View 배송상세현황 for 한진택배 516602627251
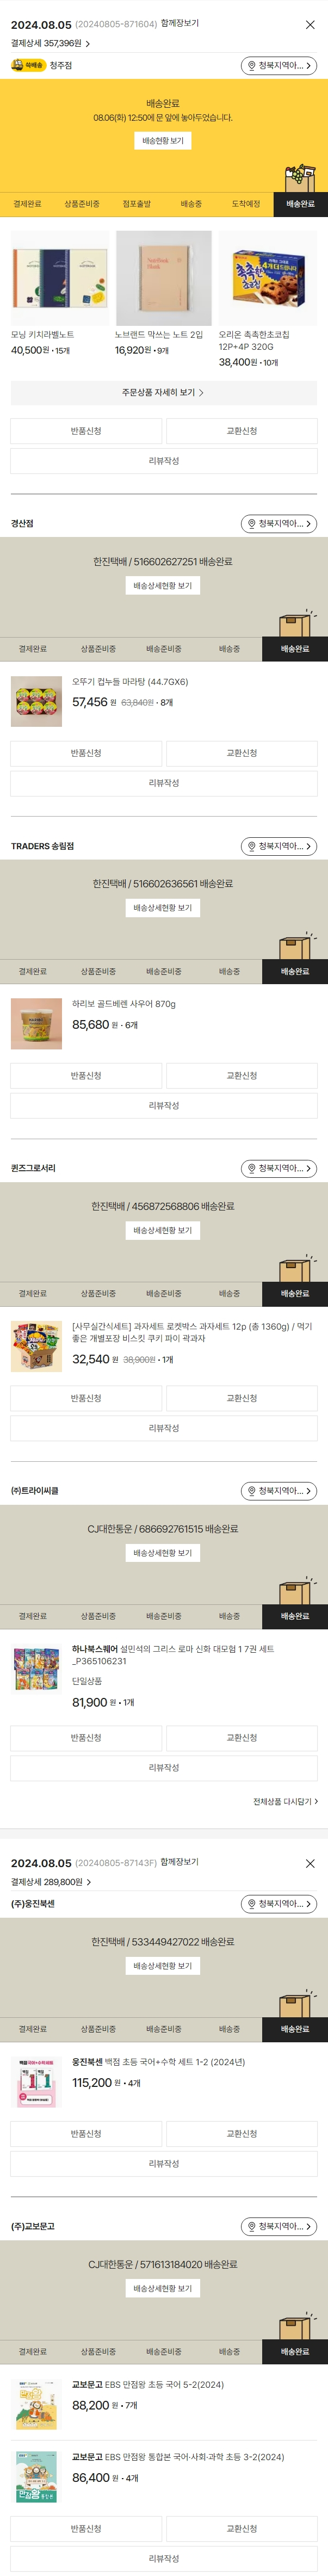The height and width of the screenshot is (2576, 328). pyautogui.click(x=163, y=586)
